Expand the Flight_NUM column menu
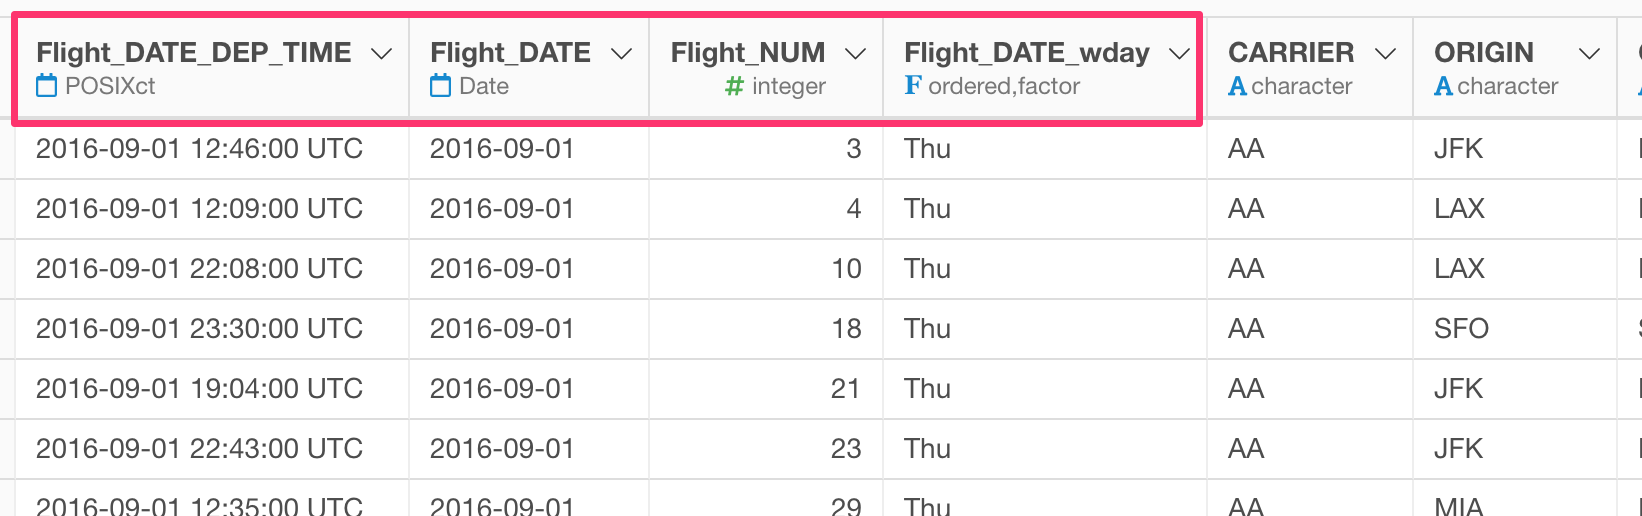 point(855,53)
